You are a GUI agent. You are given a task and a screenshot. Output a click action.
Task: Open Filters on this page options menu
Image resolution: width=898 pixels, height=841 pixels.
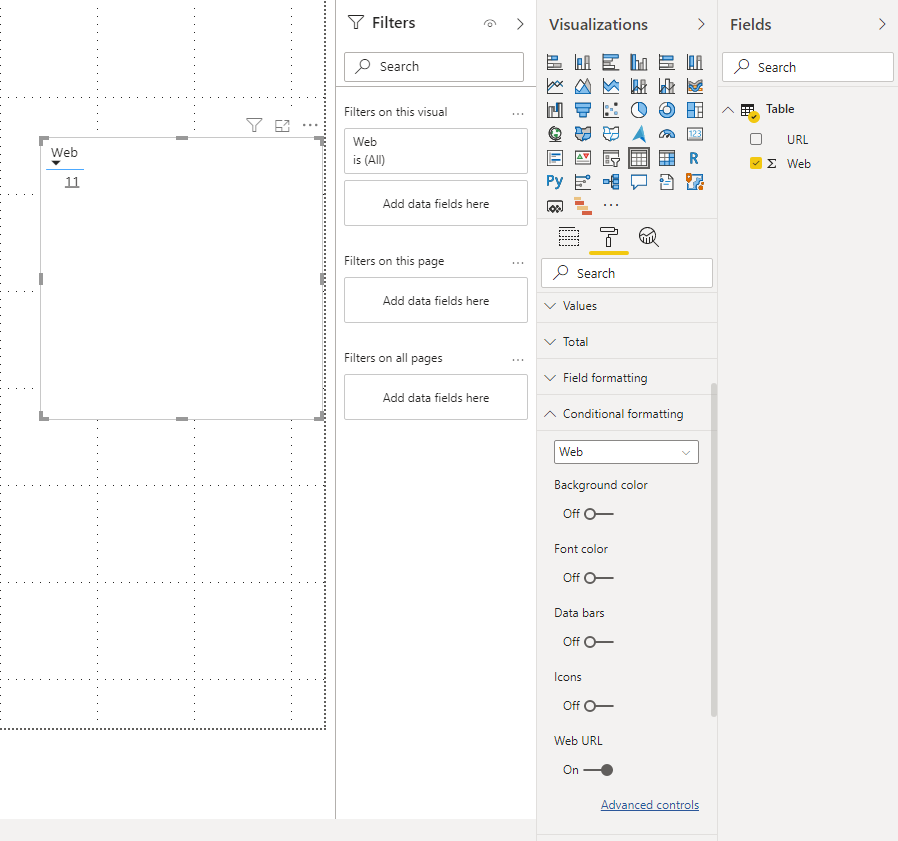pyautogui.click(x=518, y=262)
